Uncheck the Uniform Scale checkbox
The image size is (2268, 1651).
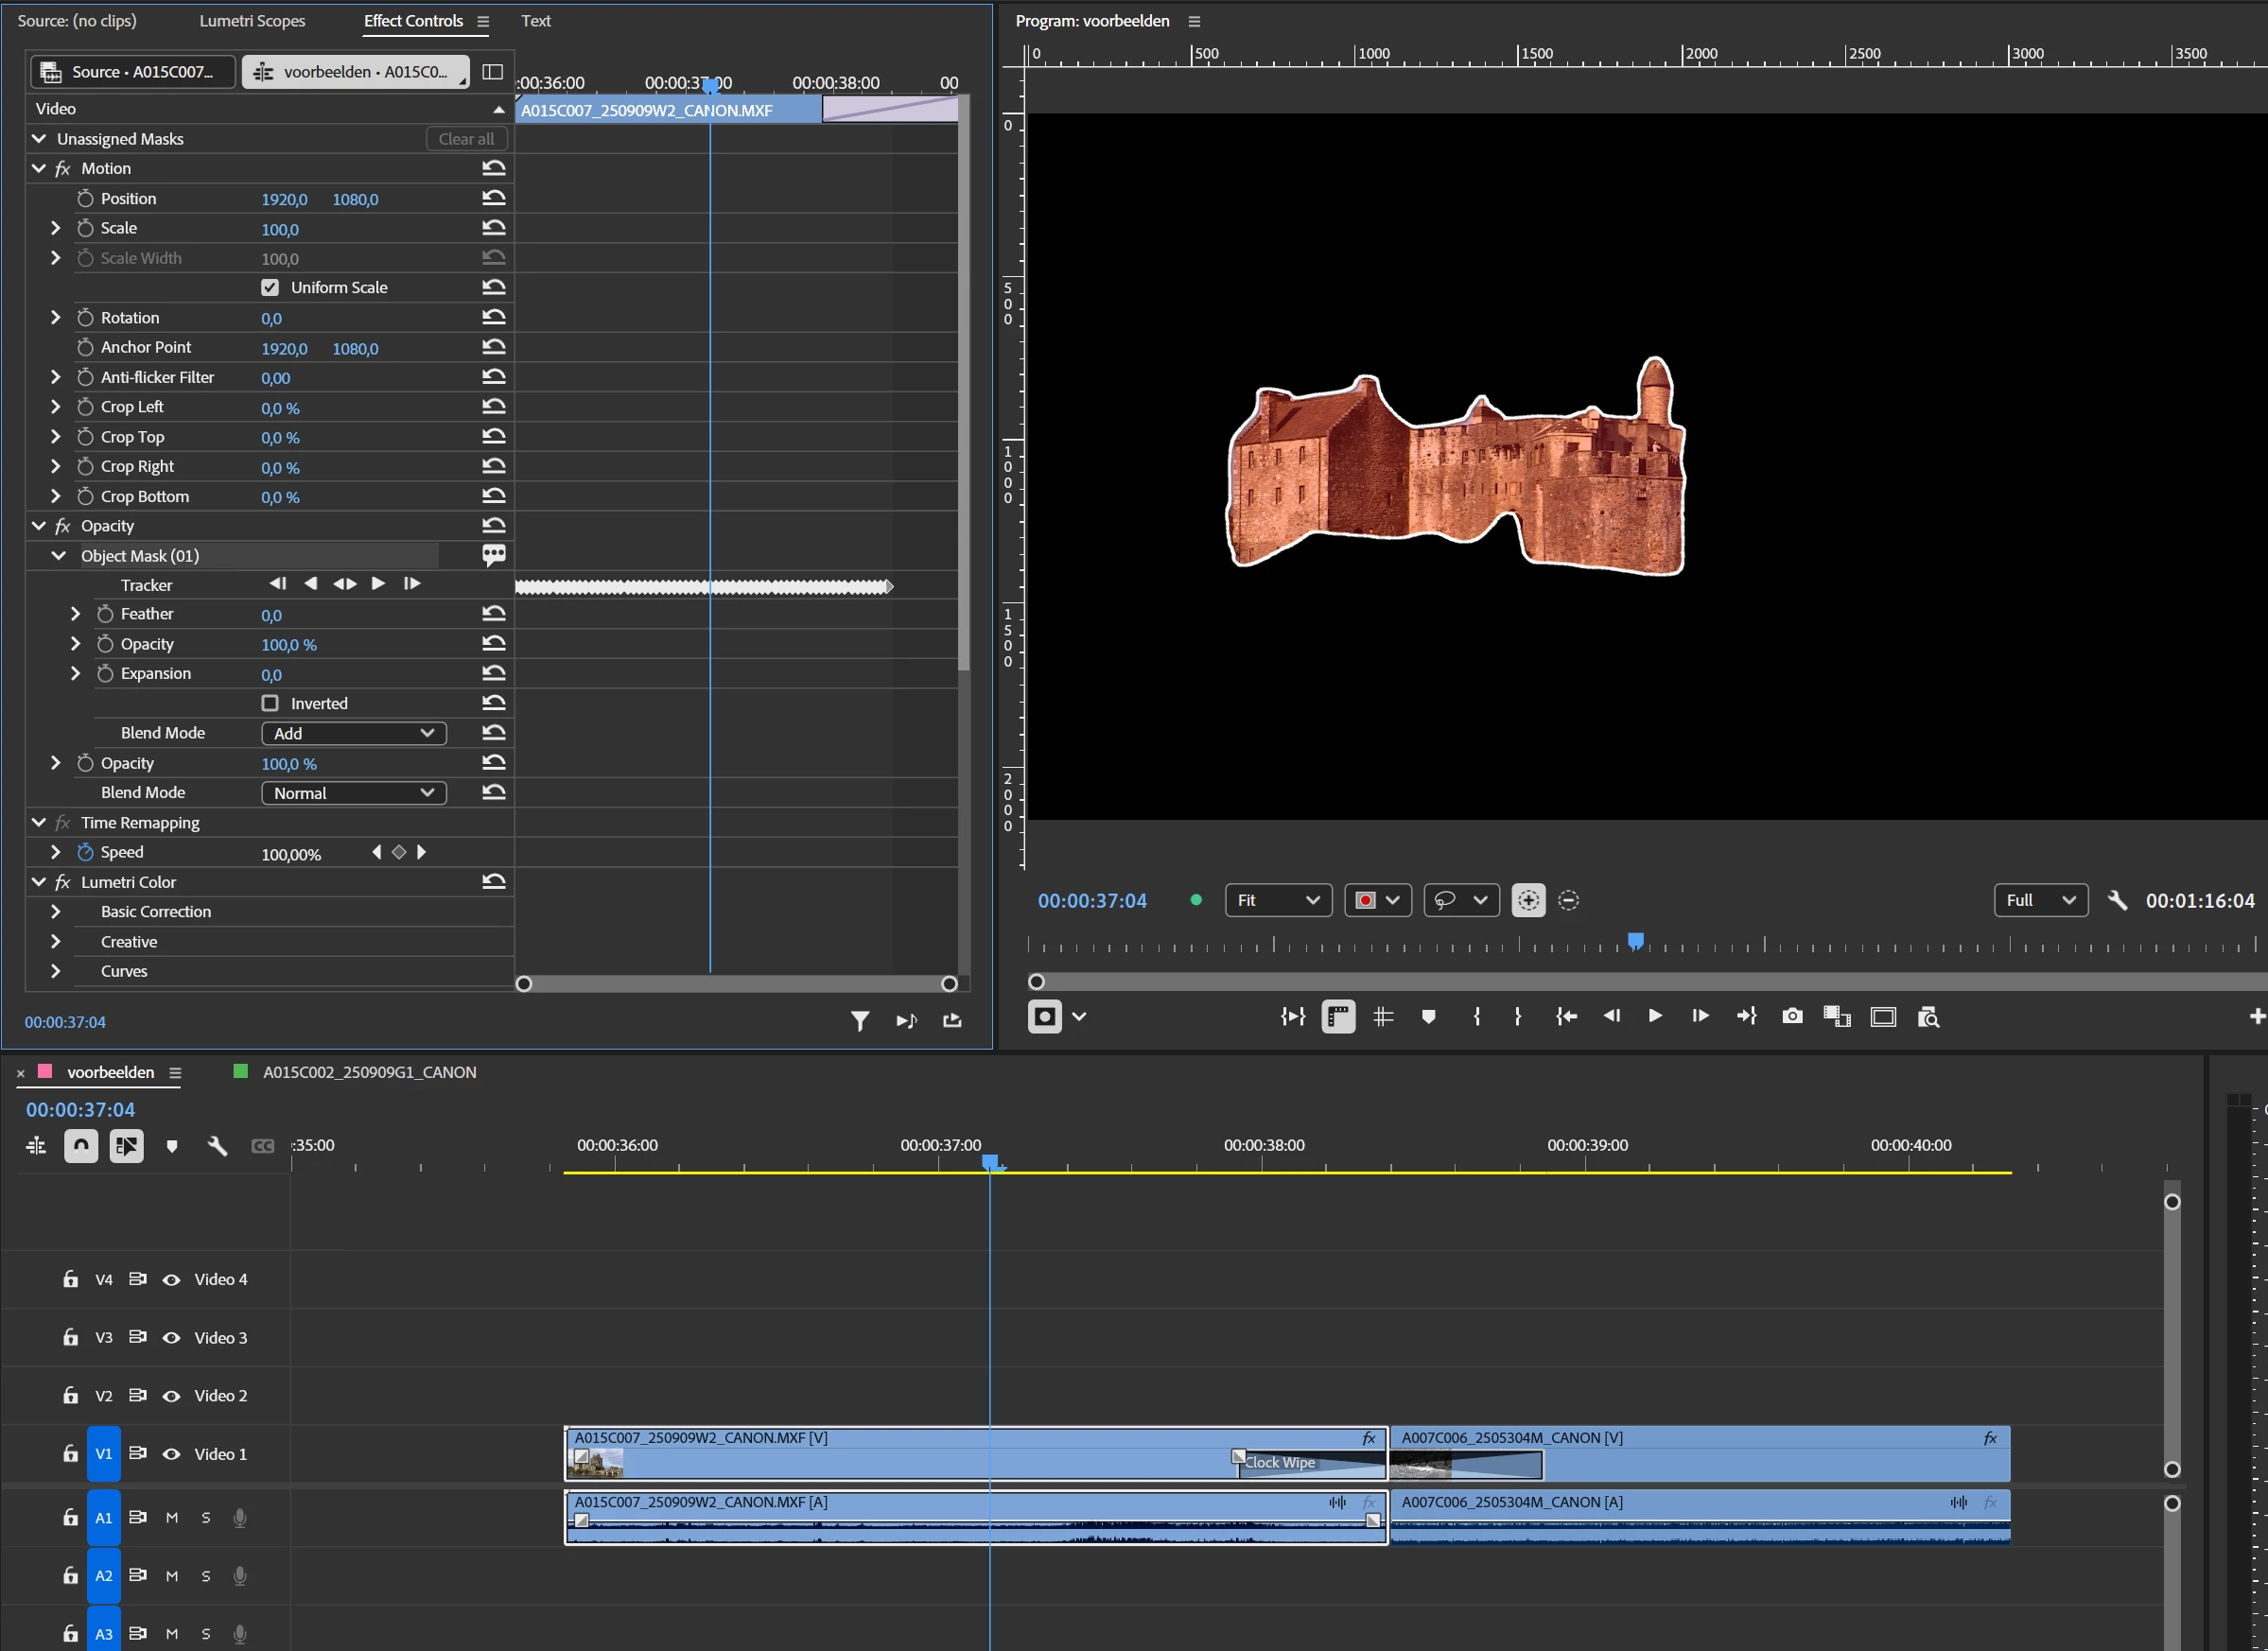point(270,288)
